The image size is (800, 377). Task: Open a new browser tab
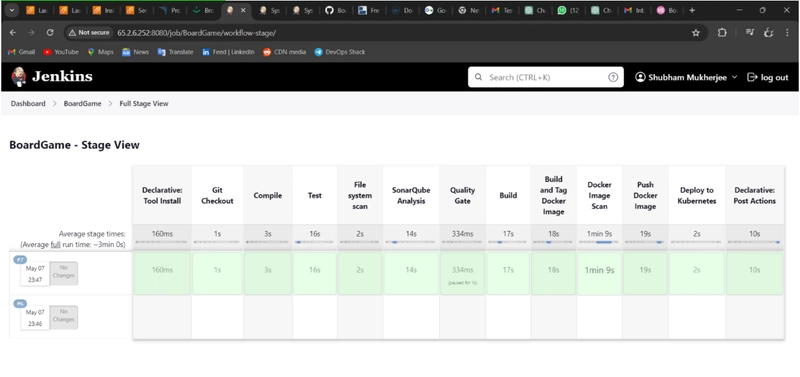(x=692, y=10)
